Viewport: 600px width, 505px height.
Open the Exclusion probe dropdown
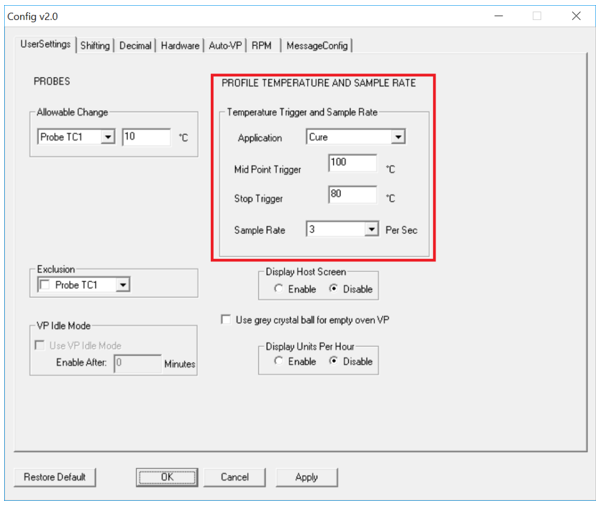tap(123, 285)
